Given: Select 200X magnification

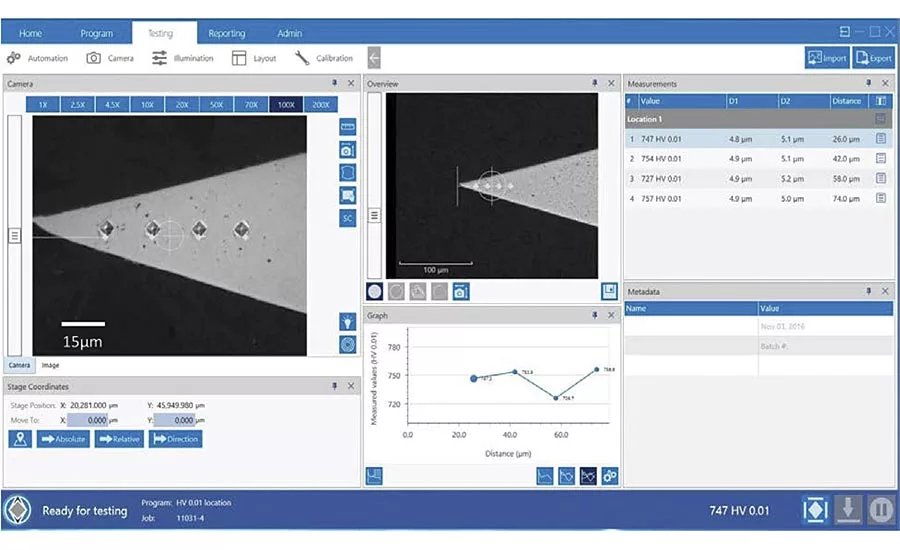Looking at the screenshot, I should [x=321, y=104].
